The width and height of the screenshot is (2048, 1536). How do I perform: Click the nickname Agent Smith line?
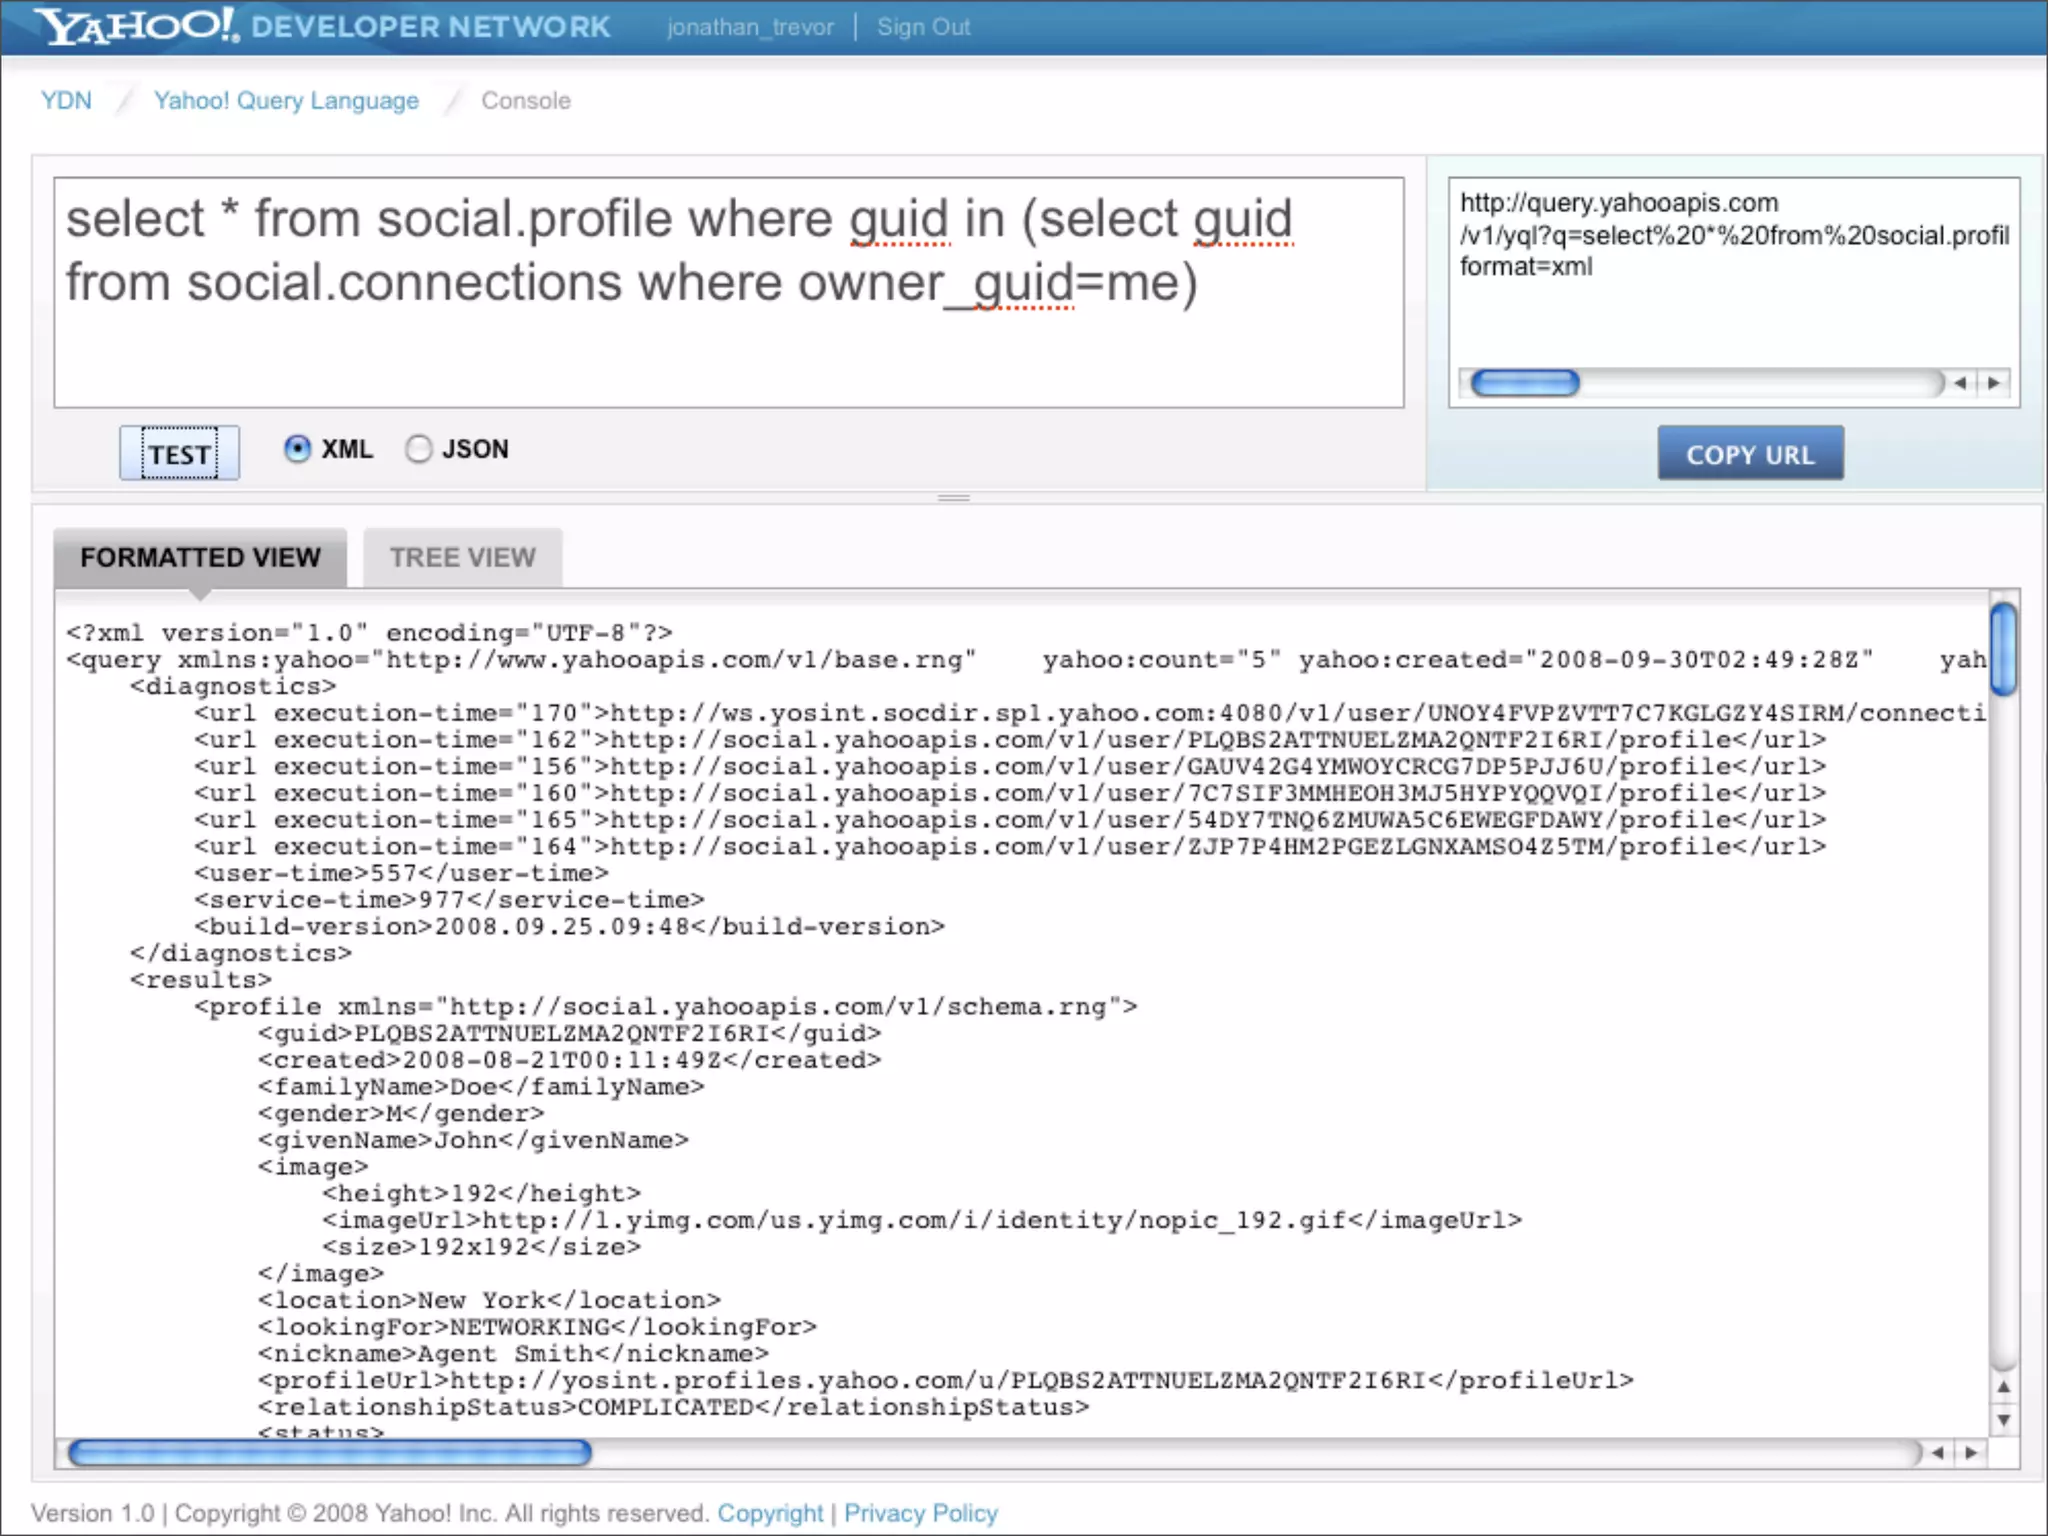(x=513, y=1354)
